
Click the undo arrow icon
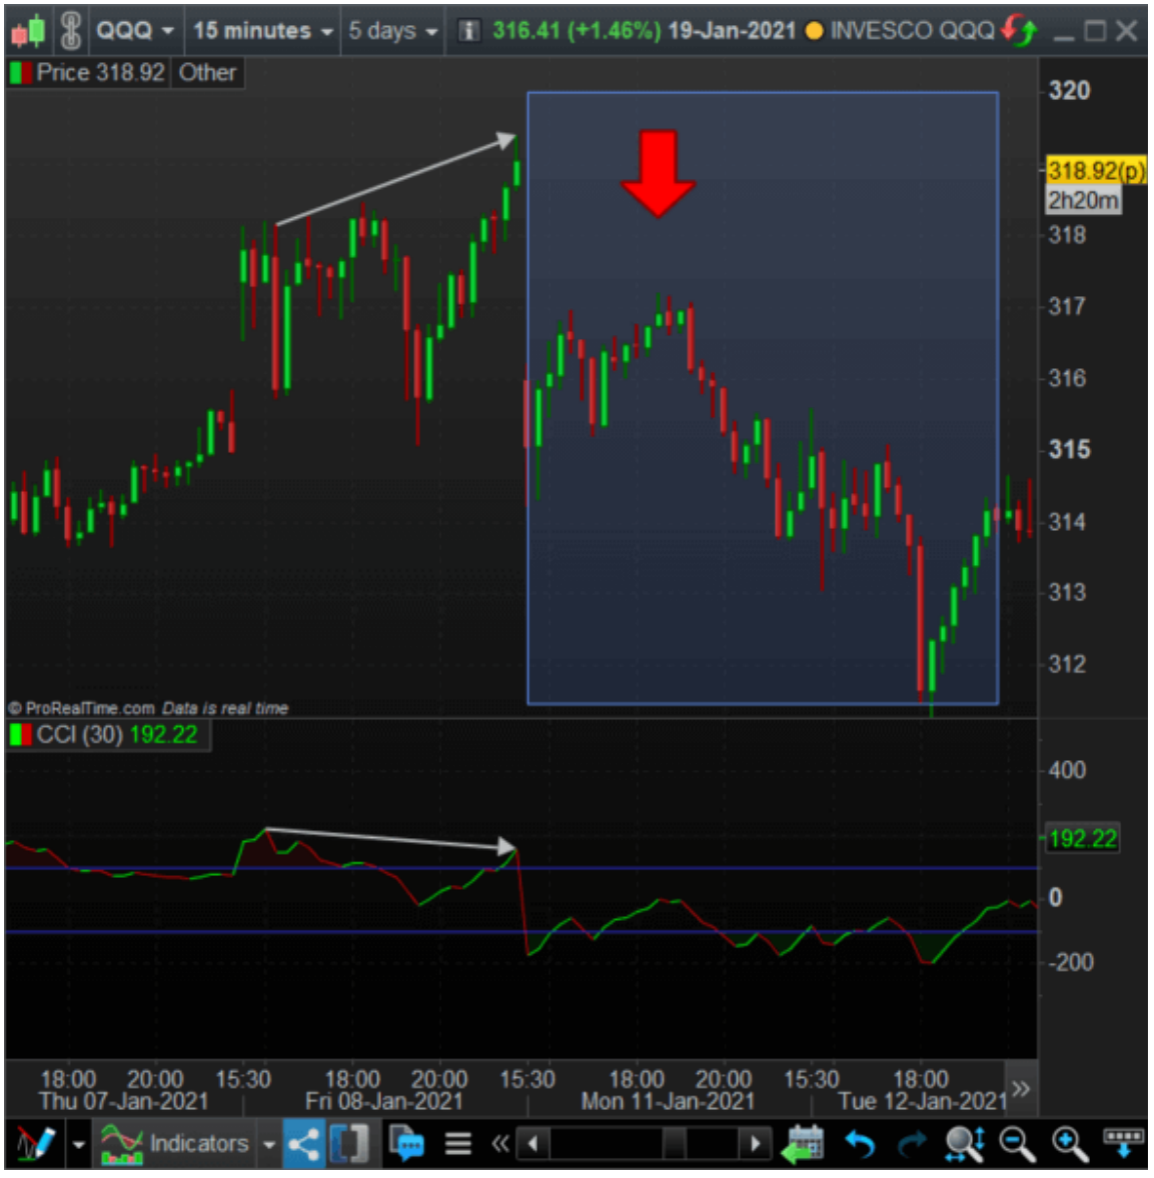tap(859, 1144)
